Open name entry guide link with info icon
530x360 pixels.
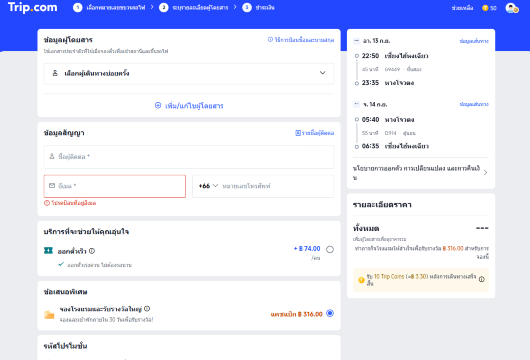(301, 40)
